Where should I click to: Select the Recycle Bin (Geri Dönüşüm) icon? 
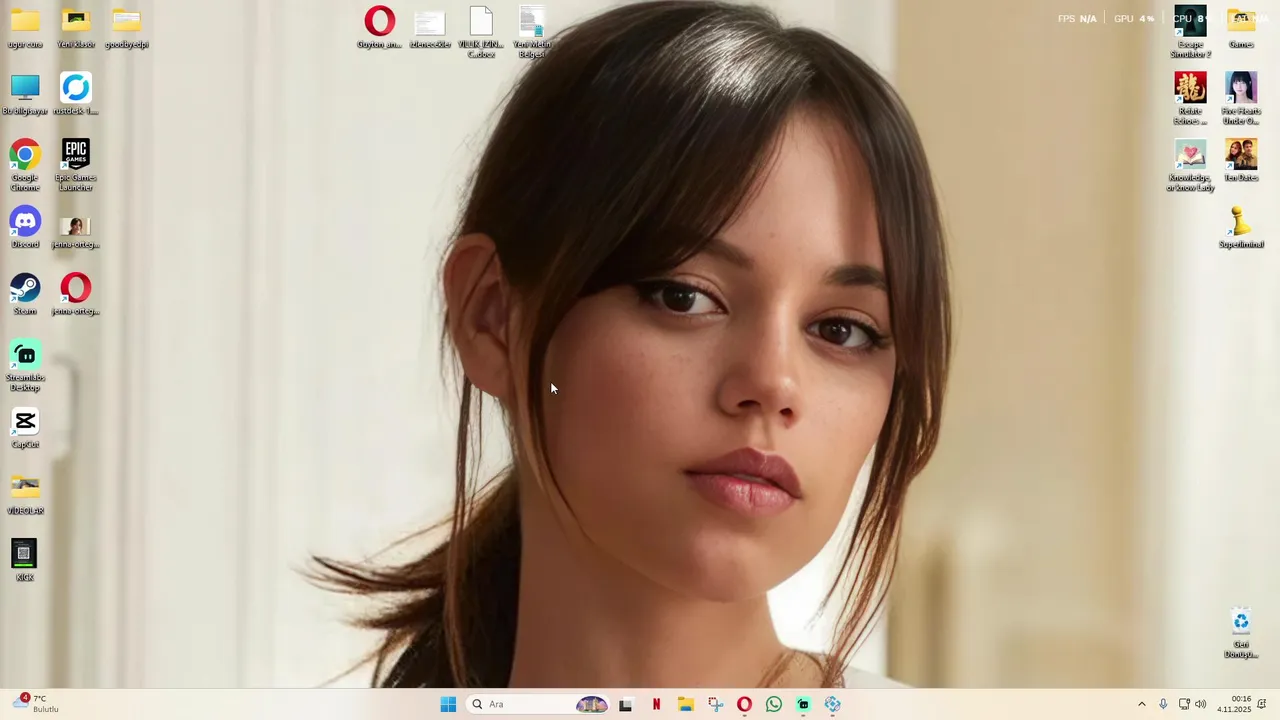click(1241, 633)
